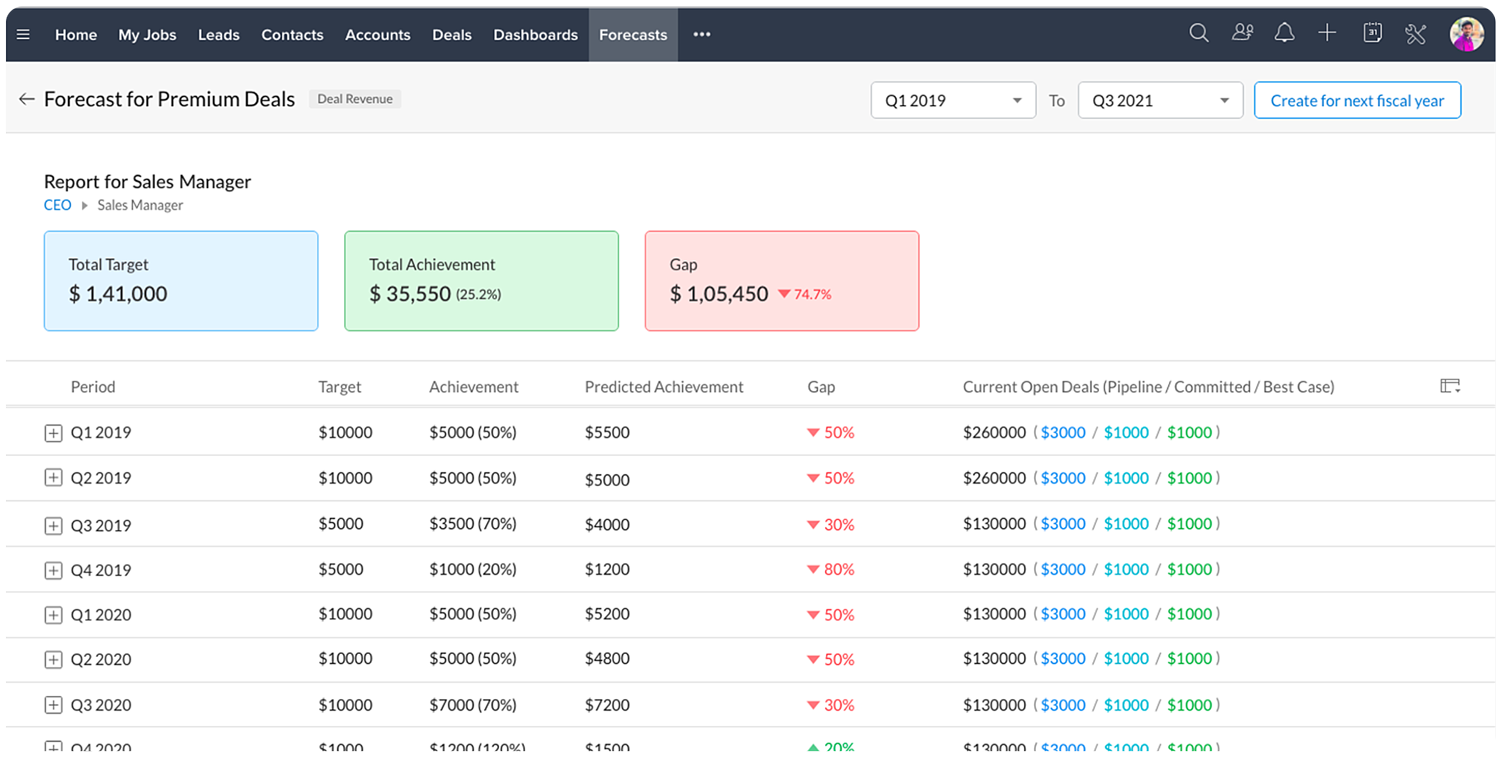The image size is (1500, 757).
Task: Click the Total Target card
Action: click(181, 281)
